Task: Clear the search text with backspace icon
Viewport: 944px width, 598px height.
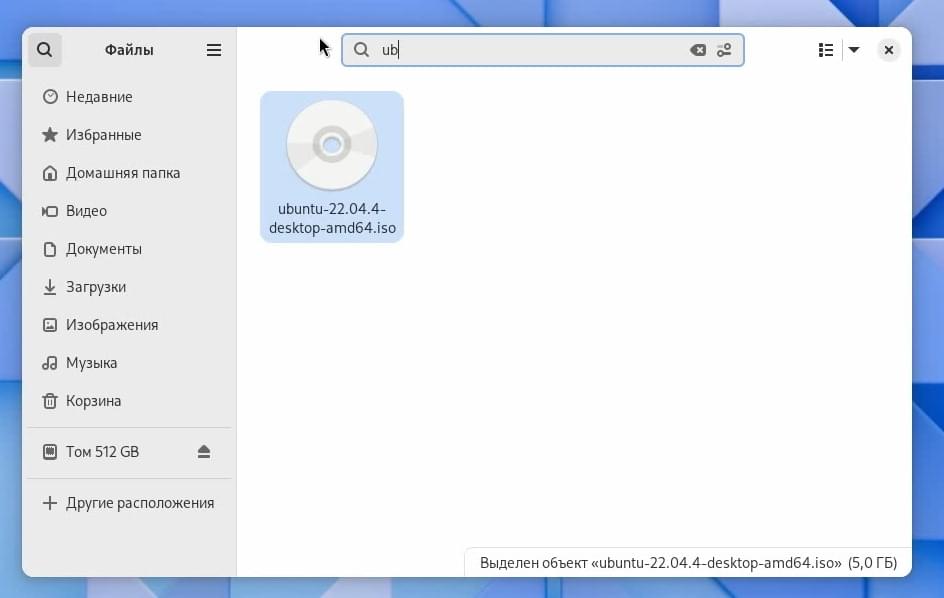Action: 698,50
